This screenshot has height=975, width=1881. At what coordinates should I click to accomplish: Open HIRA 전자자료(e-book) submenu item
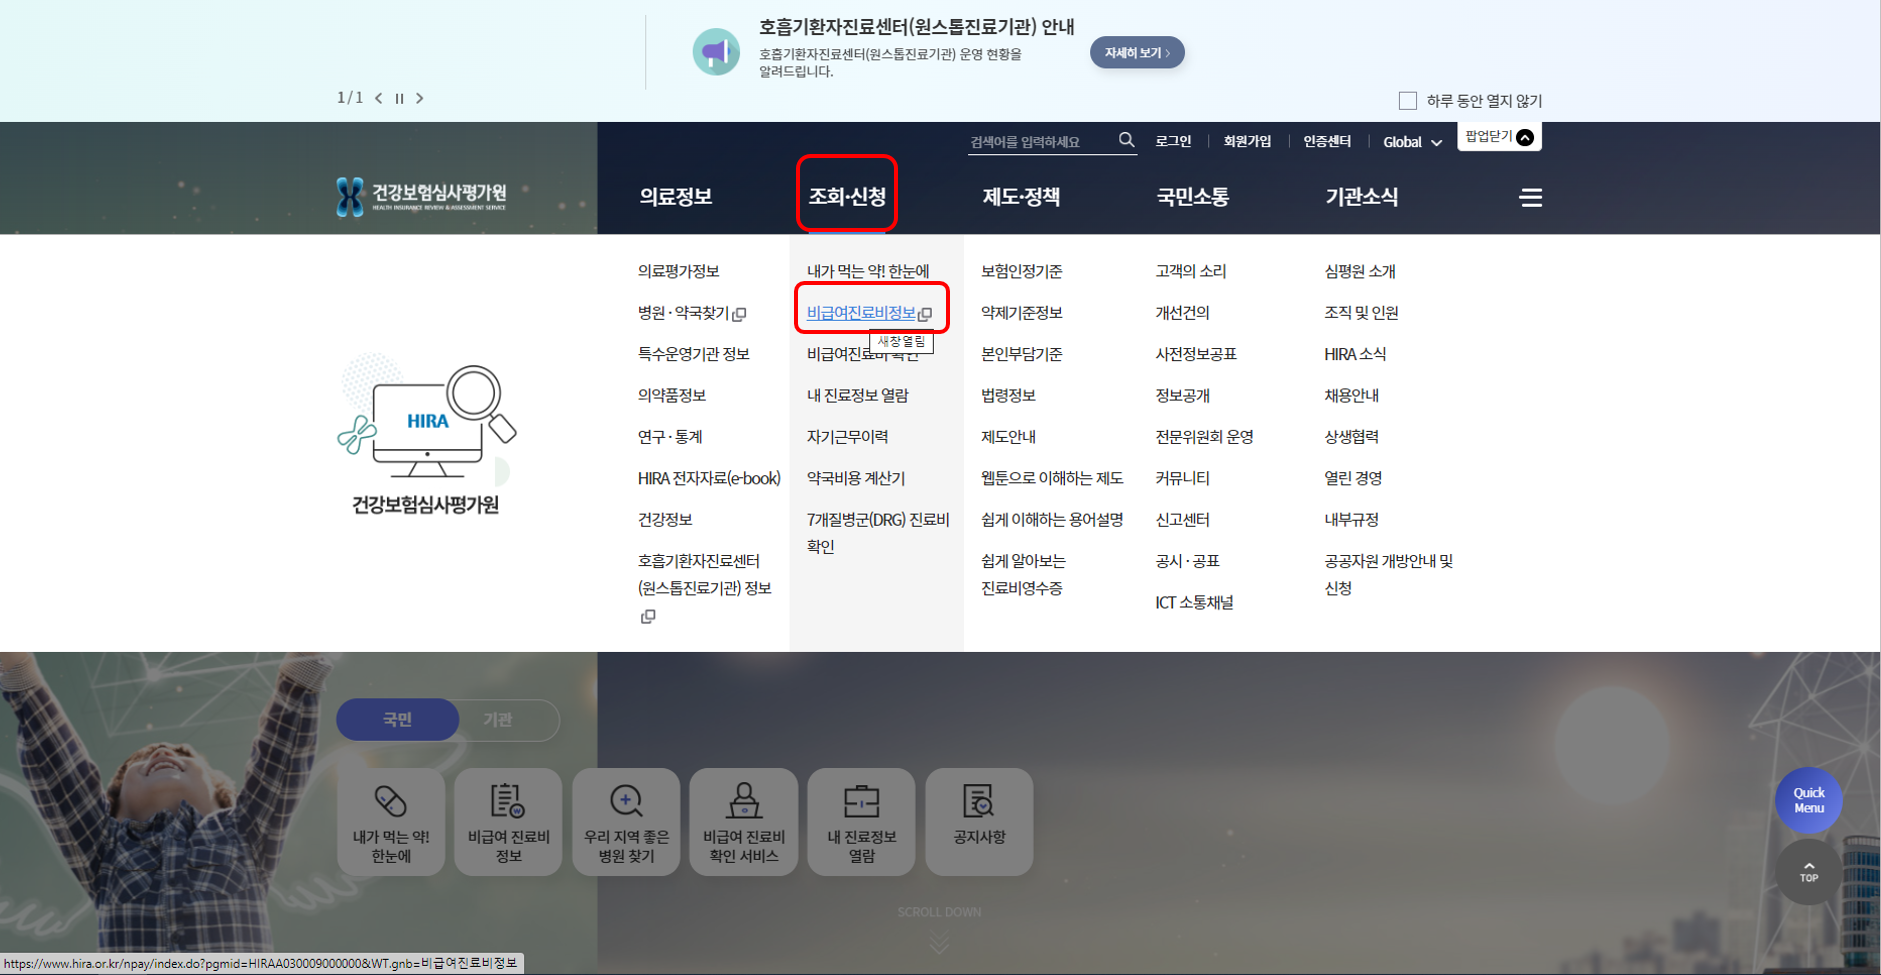709,478
